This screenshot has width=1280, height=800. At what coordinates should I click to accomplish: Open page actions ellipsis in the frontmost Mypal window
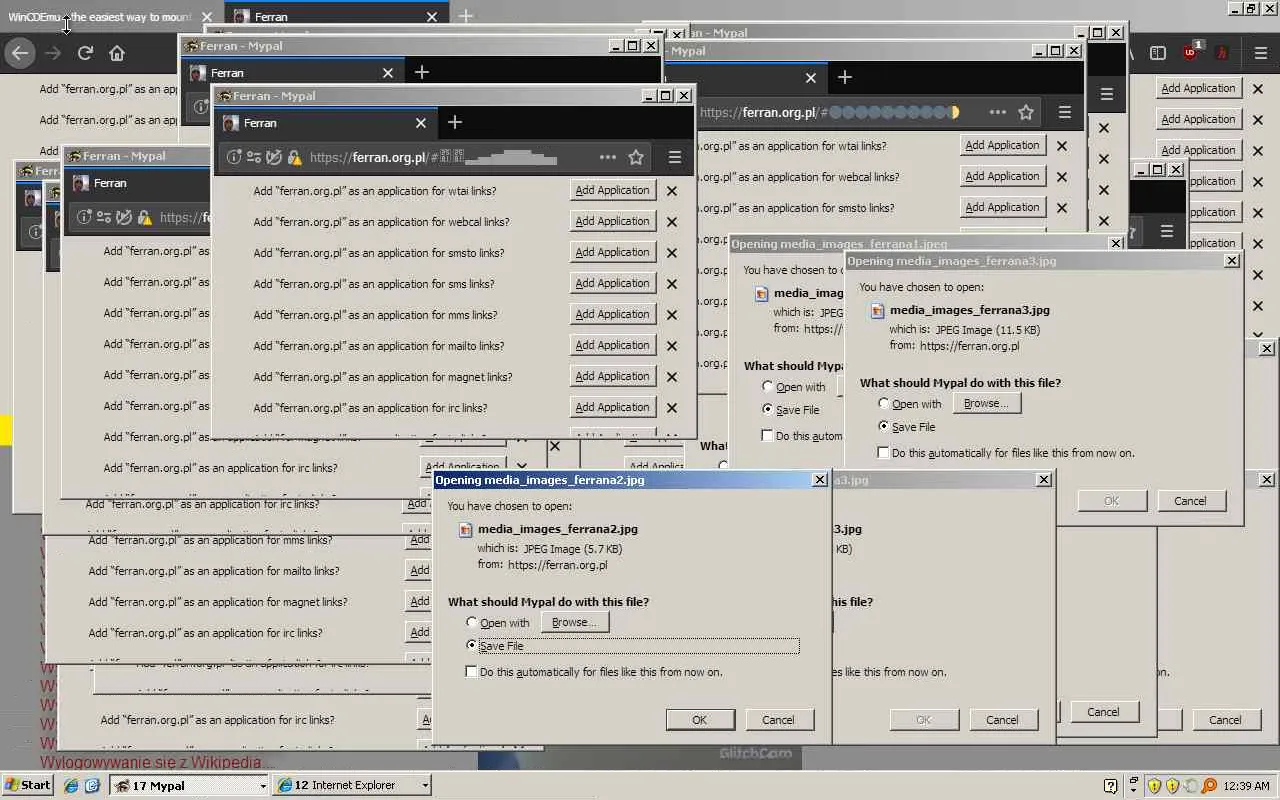pyautogui.click(x=608, y=157)
